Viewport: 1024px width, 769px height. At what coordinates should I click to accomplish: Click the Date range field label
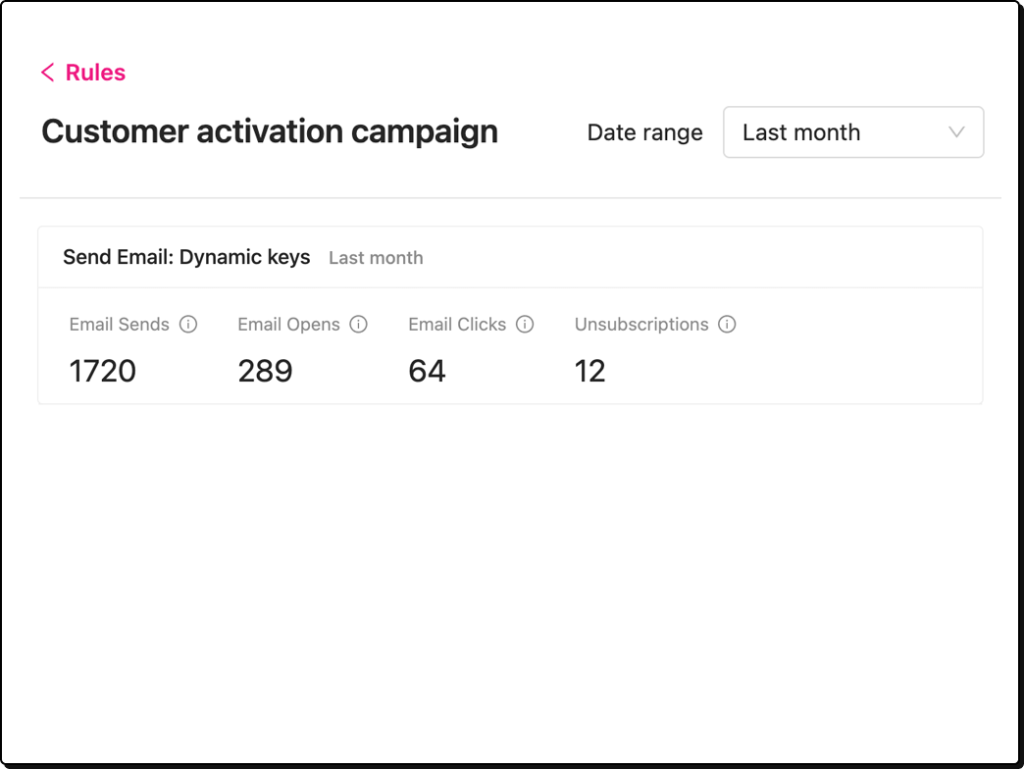coord(644,132)
